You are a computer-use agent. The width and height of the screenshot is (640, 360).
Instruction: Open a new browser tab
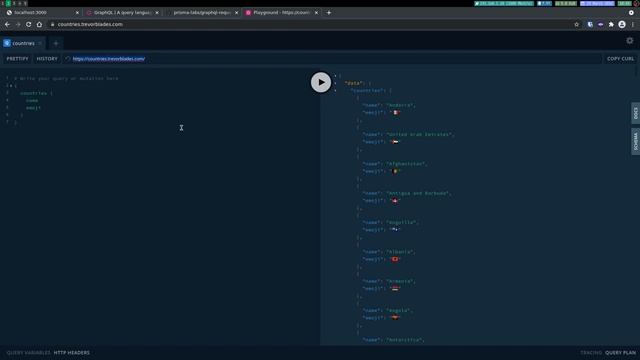pyautogui.click(x=329, y=13)
